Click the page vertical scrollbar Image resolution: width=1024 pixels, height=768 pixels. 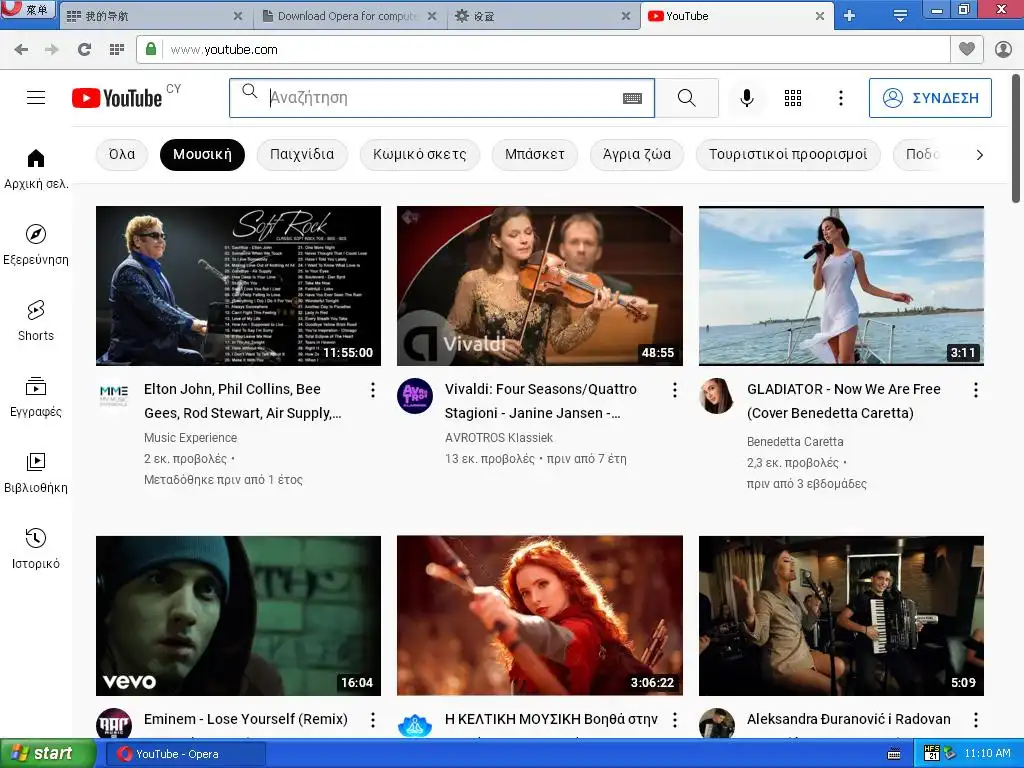coord(1016,138)
